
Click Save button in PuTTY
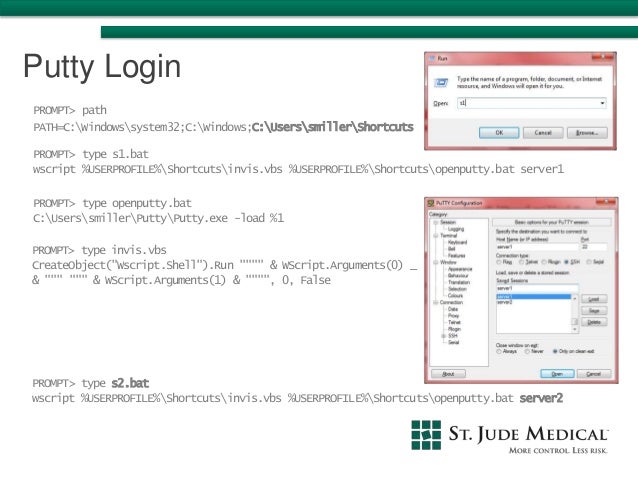(x=594, y=311)
